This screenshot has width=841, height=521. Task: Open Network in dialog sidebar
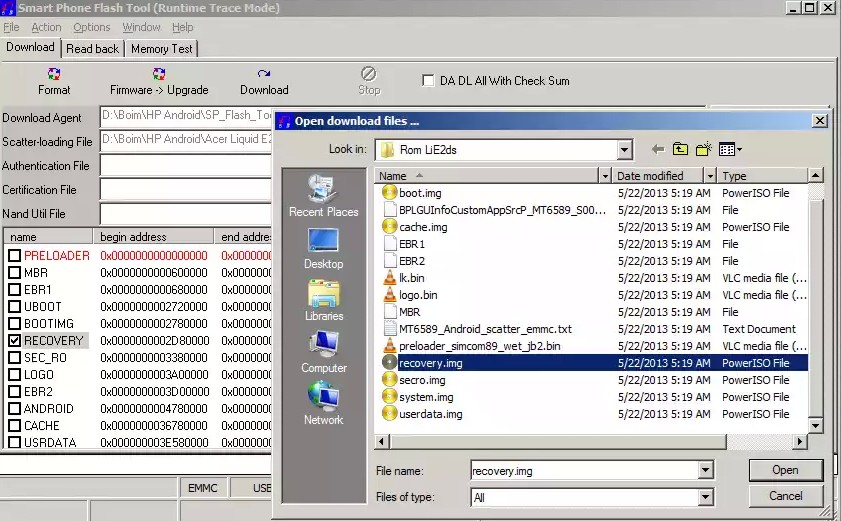tap(323, 403)
